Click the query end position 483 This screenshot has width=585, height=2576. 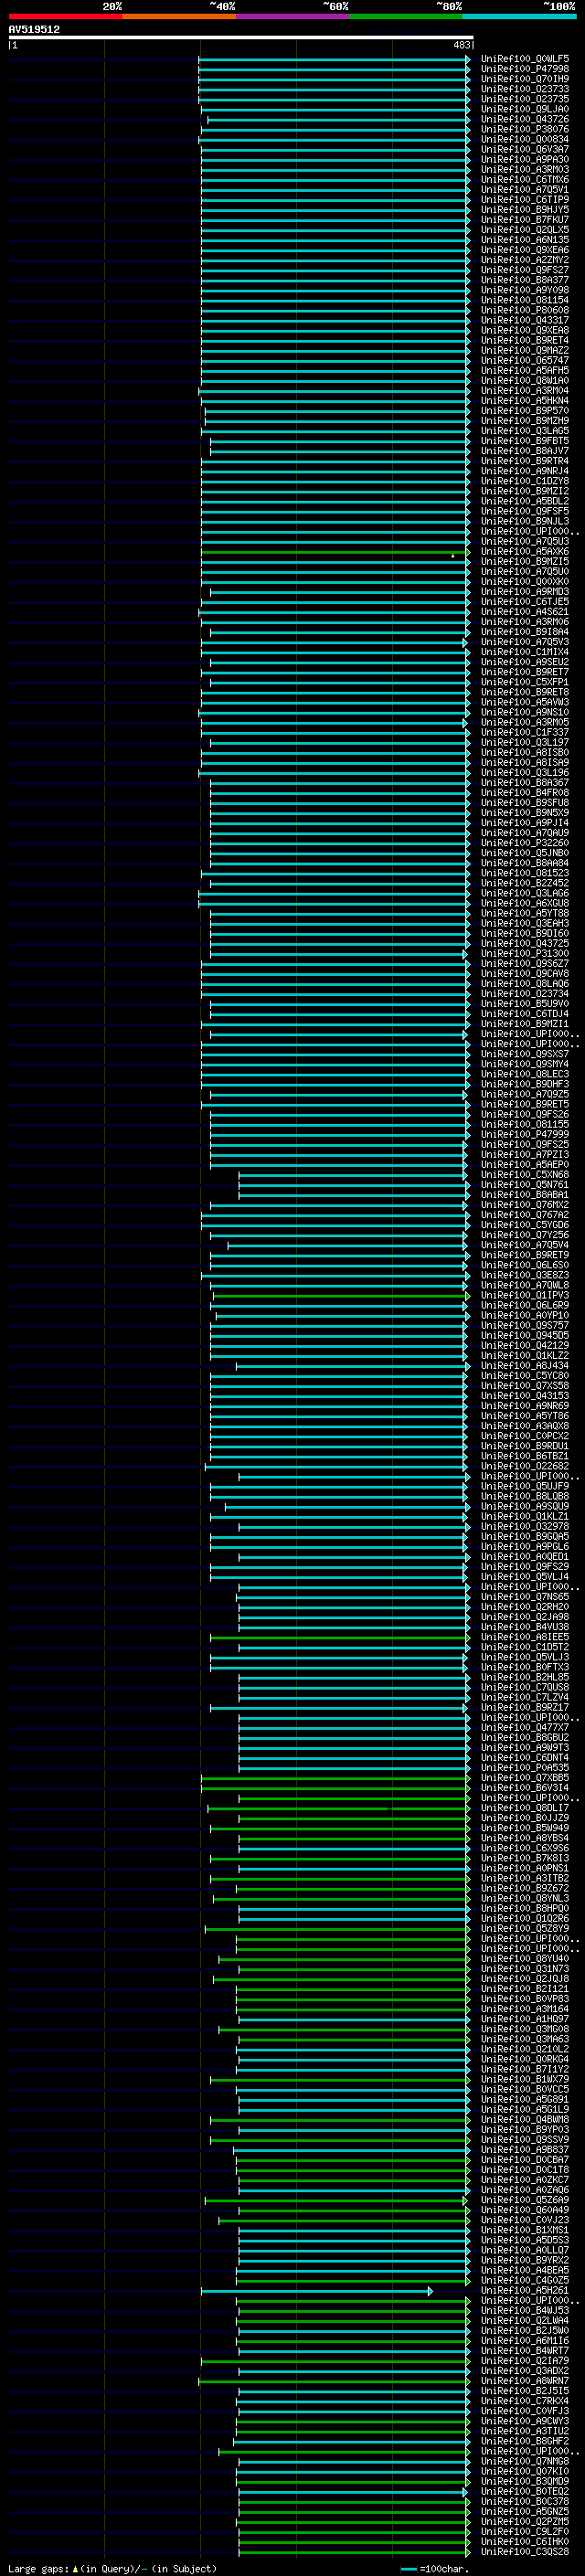pyautogui.click(x=461, y=45)
